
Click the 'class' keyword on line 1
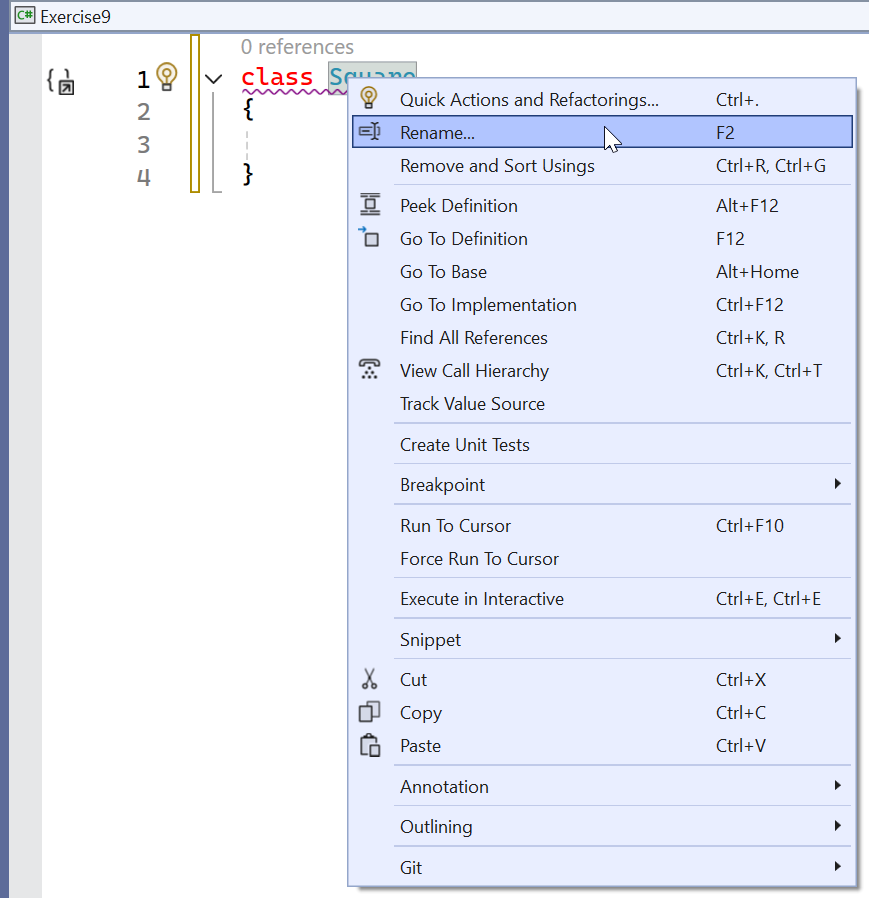(x=277, y=77)
